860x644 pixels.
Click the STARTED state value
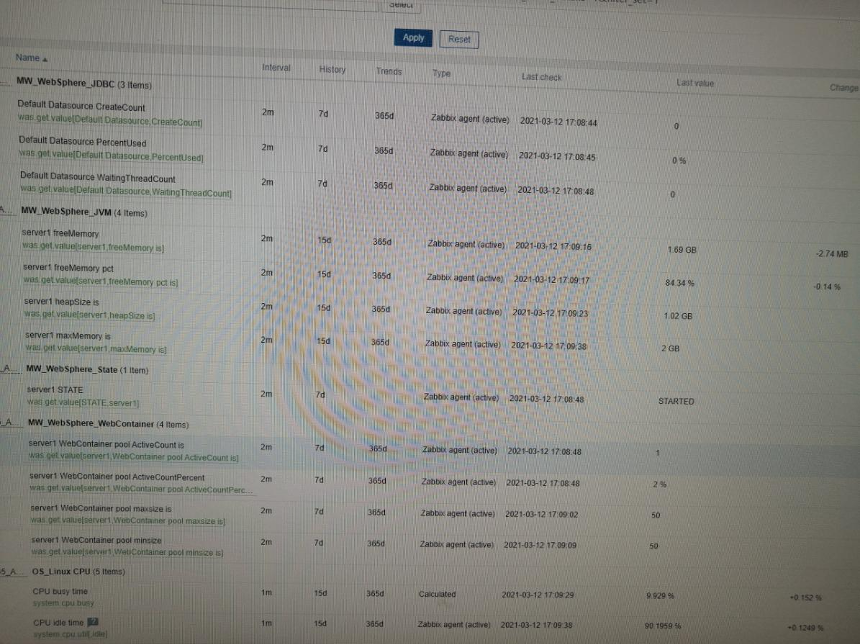click(676, 401)
